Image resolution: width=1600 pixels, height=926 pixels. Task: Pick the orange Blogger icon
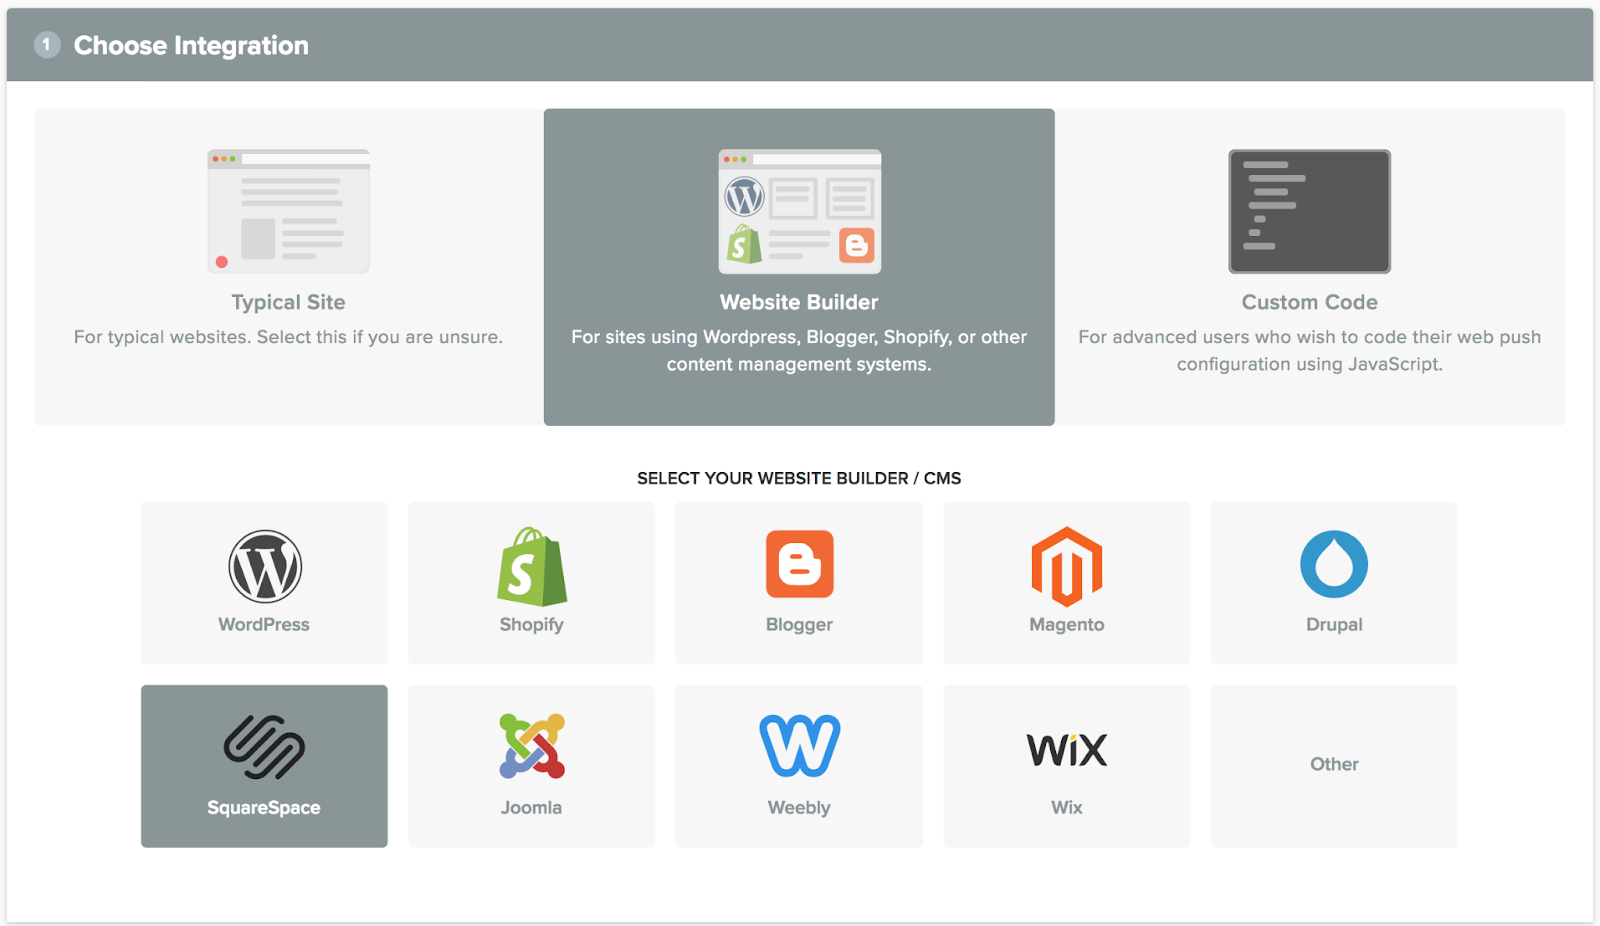799,564
